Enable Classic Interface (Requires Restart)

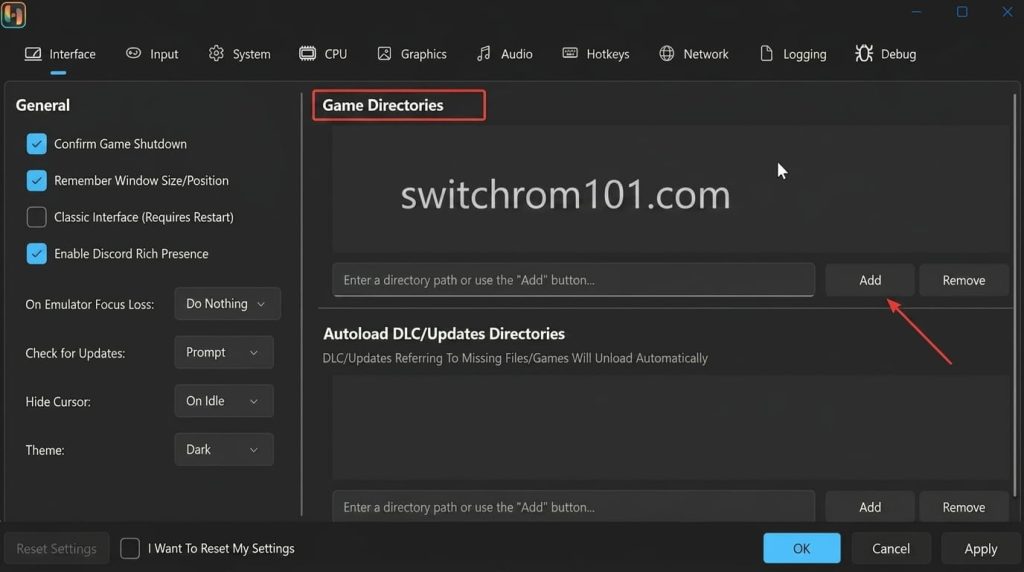tap(37, 217)
